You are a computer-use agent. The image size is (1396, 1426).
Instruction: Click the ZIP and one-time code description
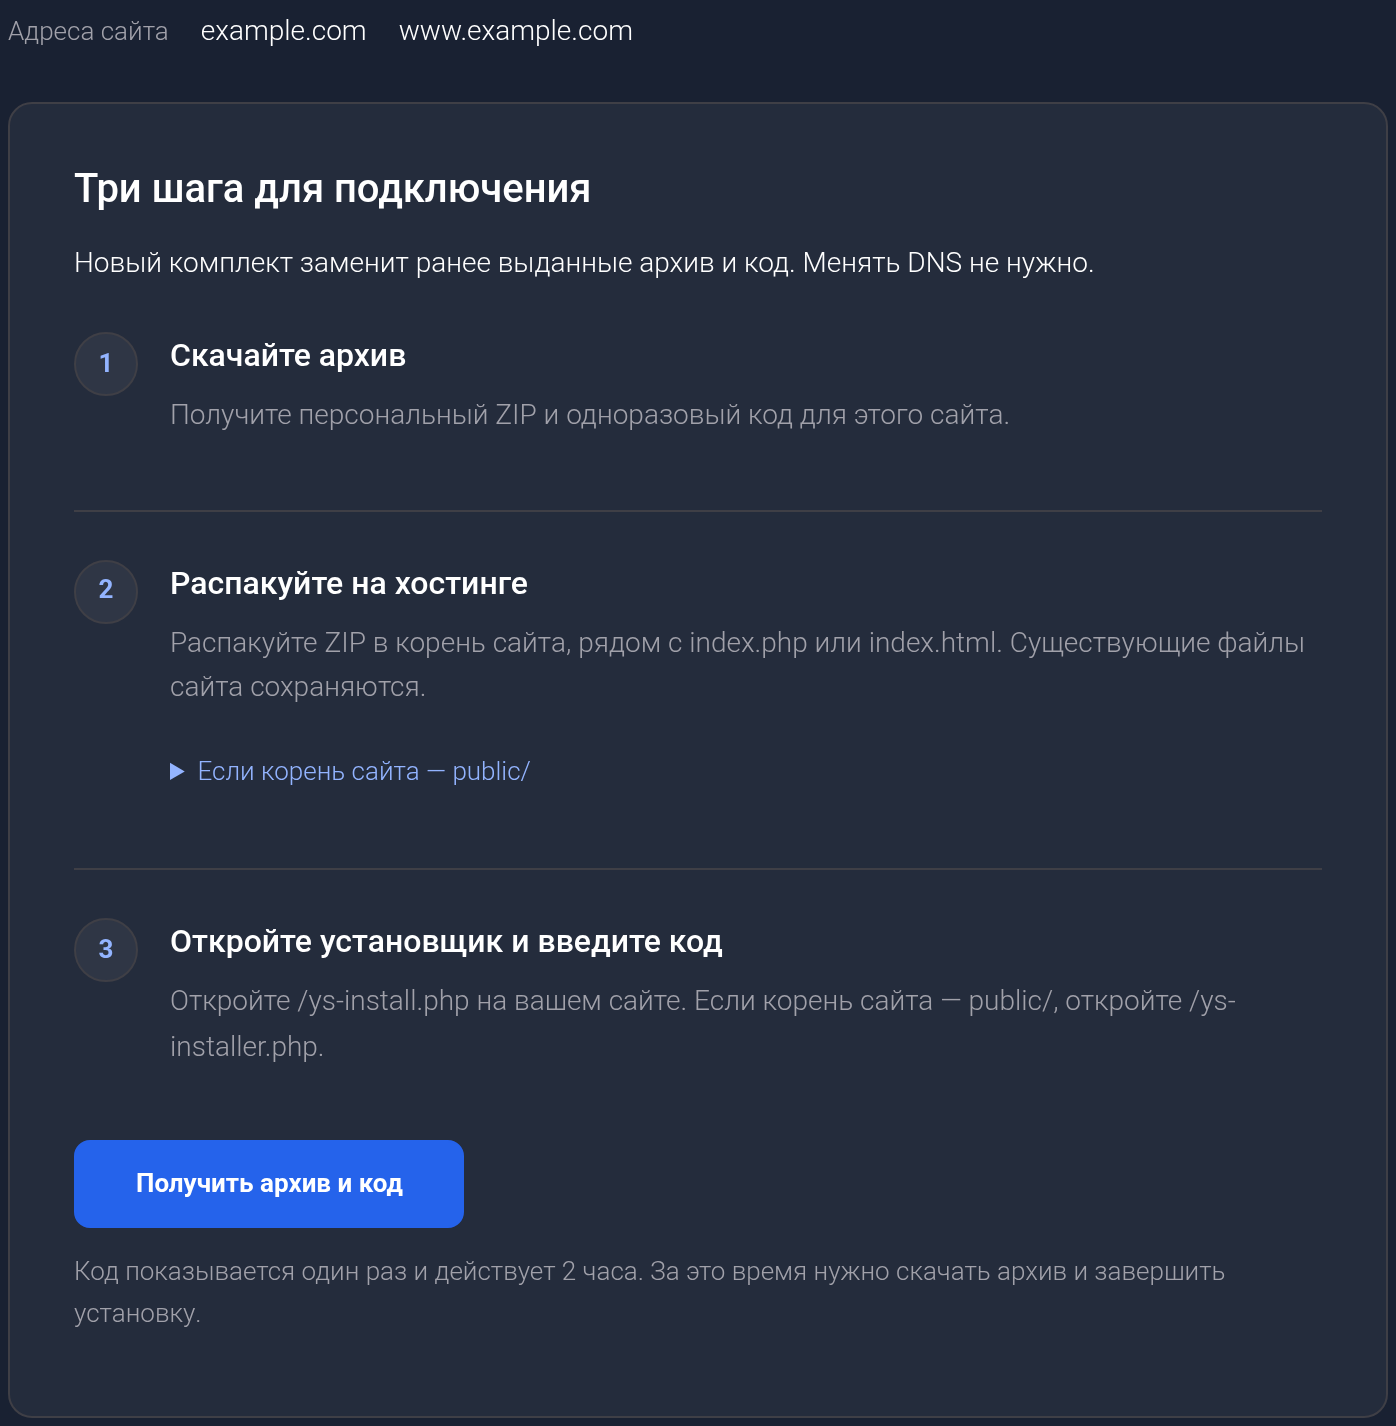(x=590, y=414)
